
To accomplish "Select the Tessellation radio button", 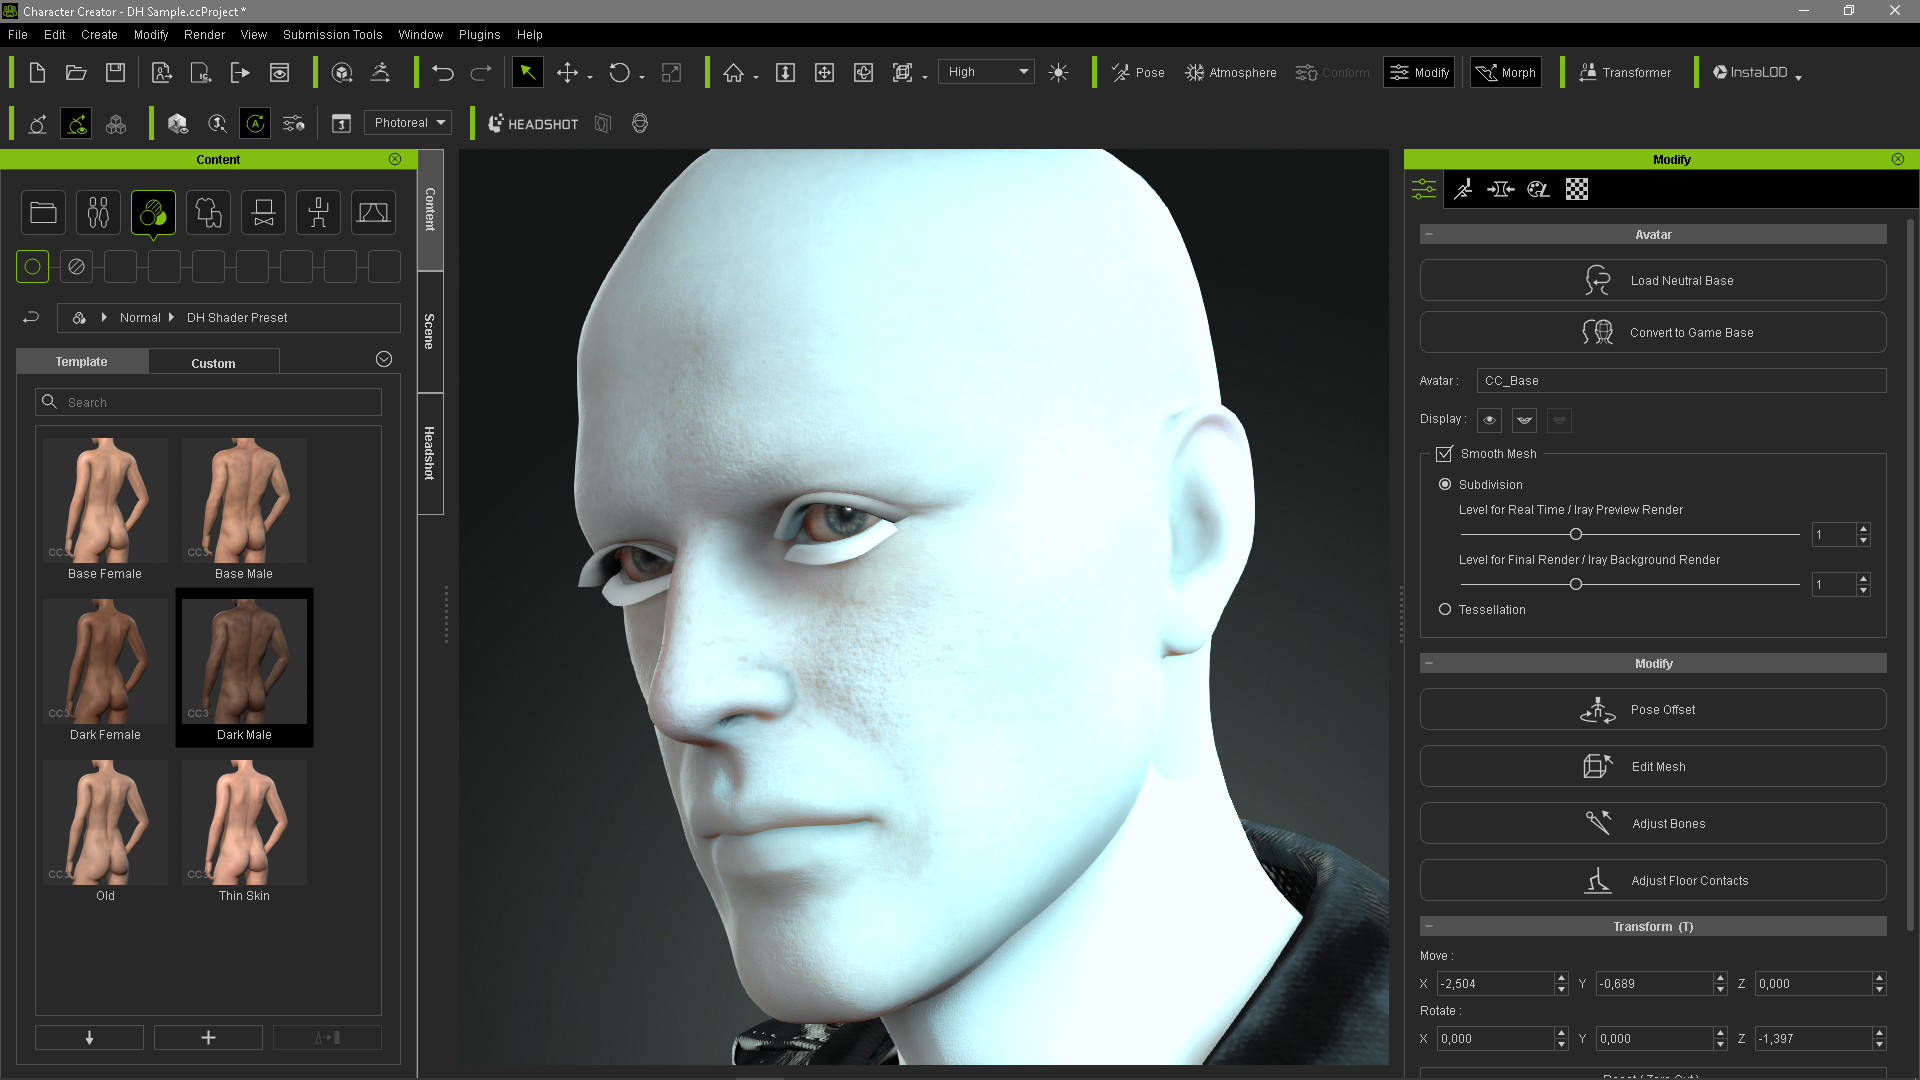I will coord(1445,609).
